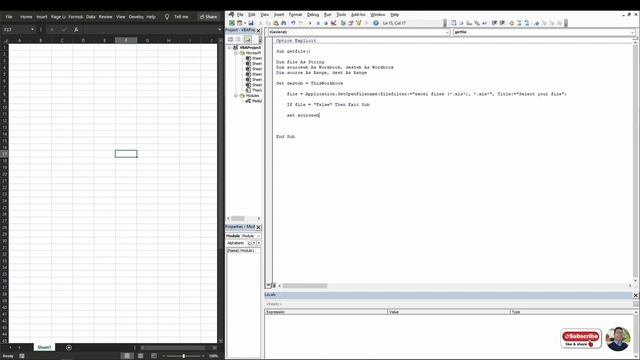Select Normal view icon in Excel status bar
640x360 pixels.
[x=127, y=356]
